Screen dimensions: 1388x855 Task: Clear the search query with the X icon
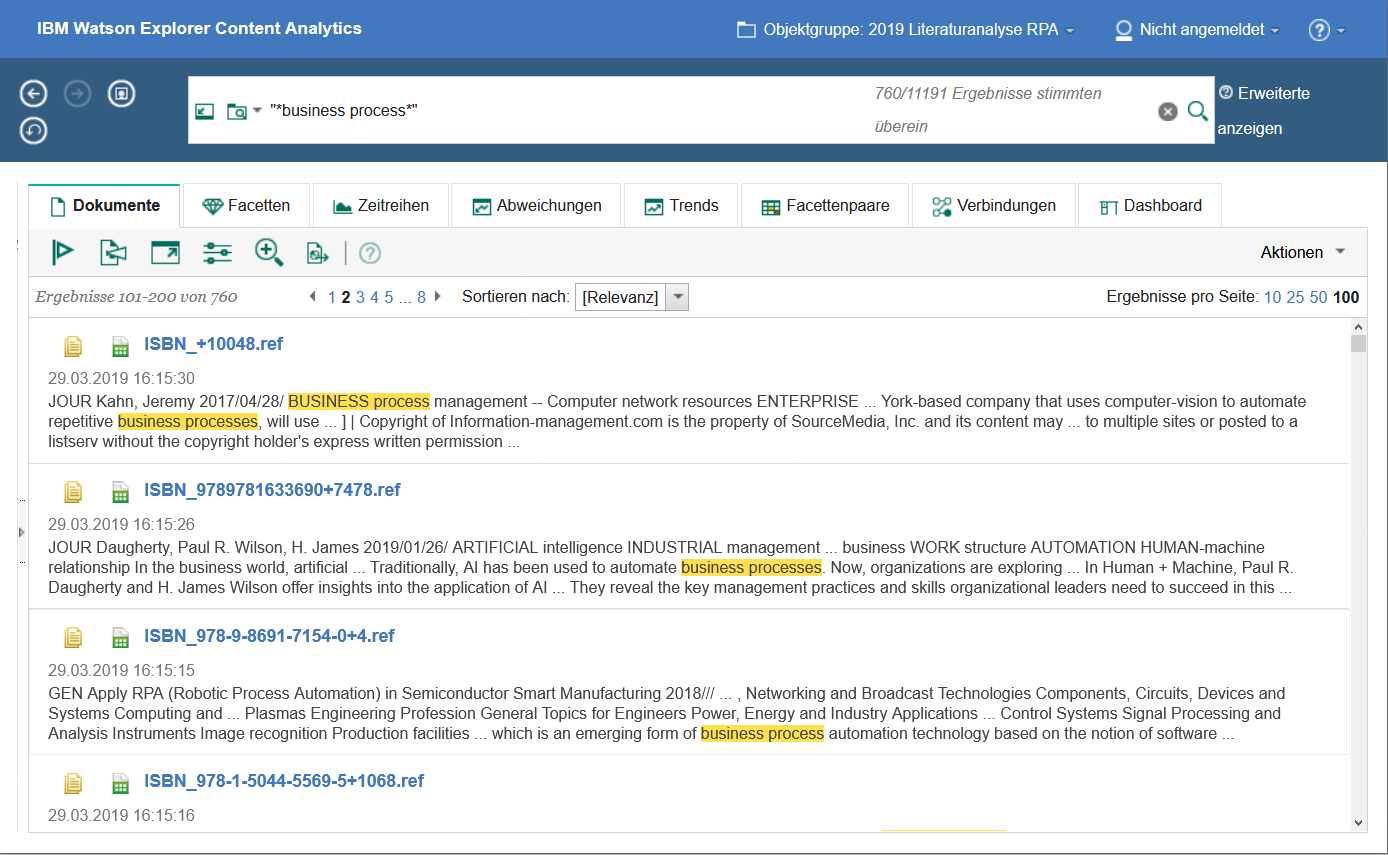(x=1167, y=111)
